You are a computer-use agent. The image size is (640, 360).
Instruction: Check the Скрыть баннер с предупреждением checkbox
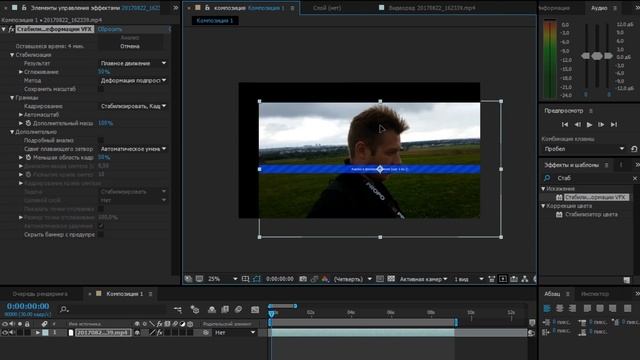coord(100,234)
